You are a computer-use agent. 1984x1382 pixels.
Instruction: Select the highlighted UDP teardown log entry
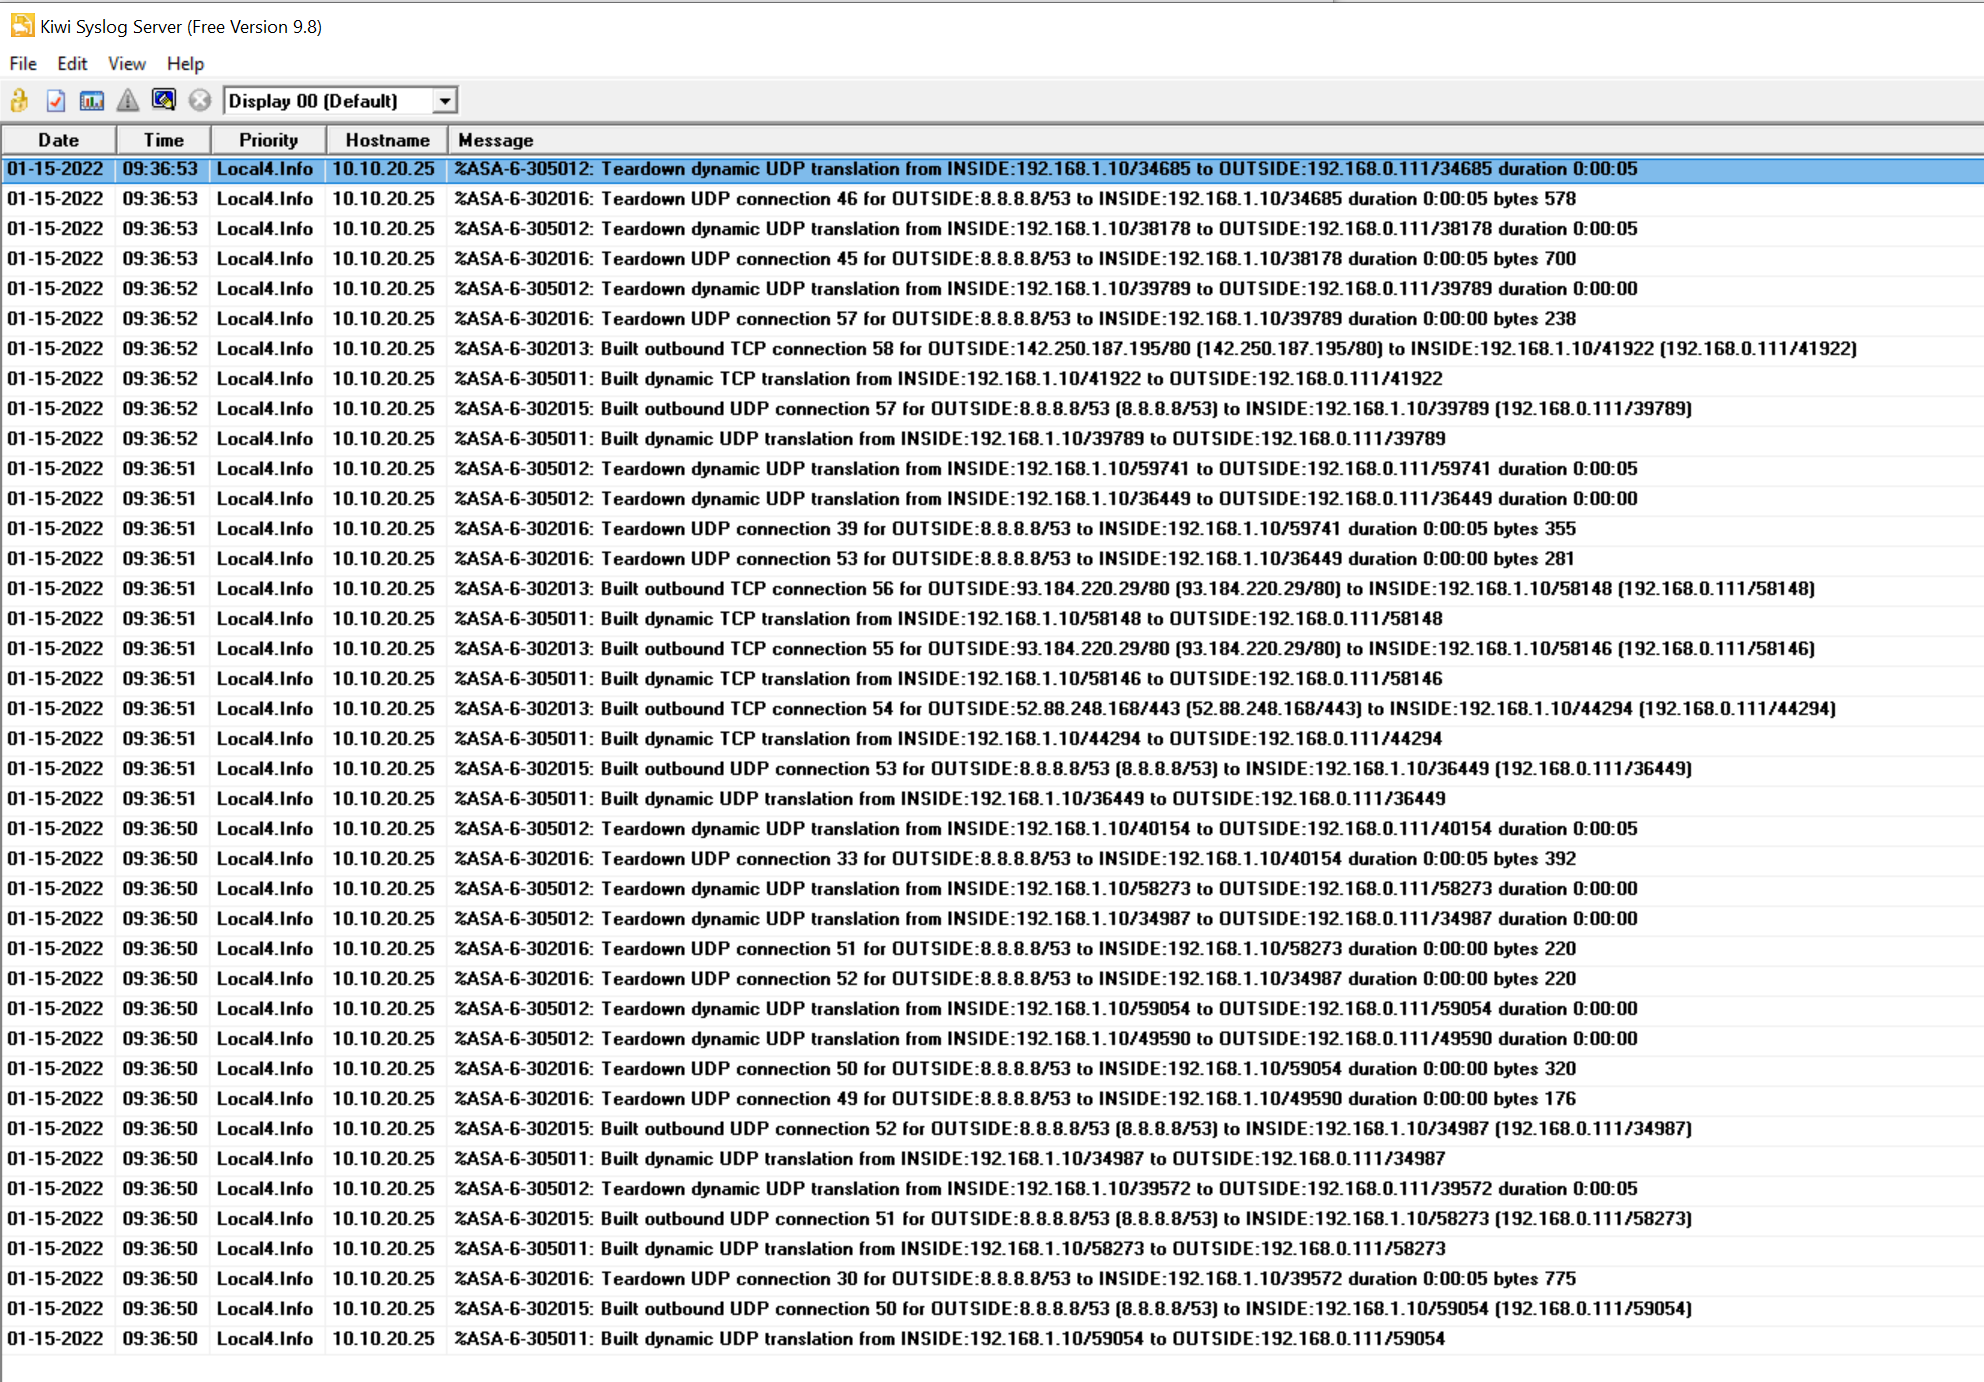coord(900,169)
